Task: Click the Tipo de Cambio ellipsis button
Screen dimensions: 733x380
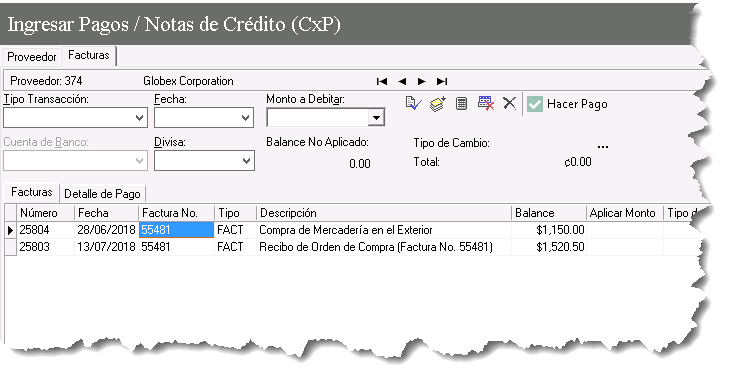Action: coord(603,146)
